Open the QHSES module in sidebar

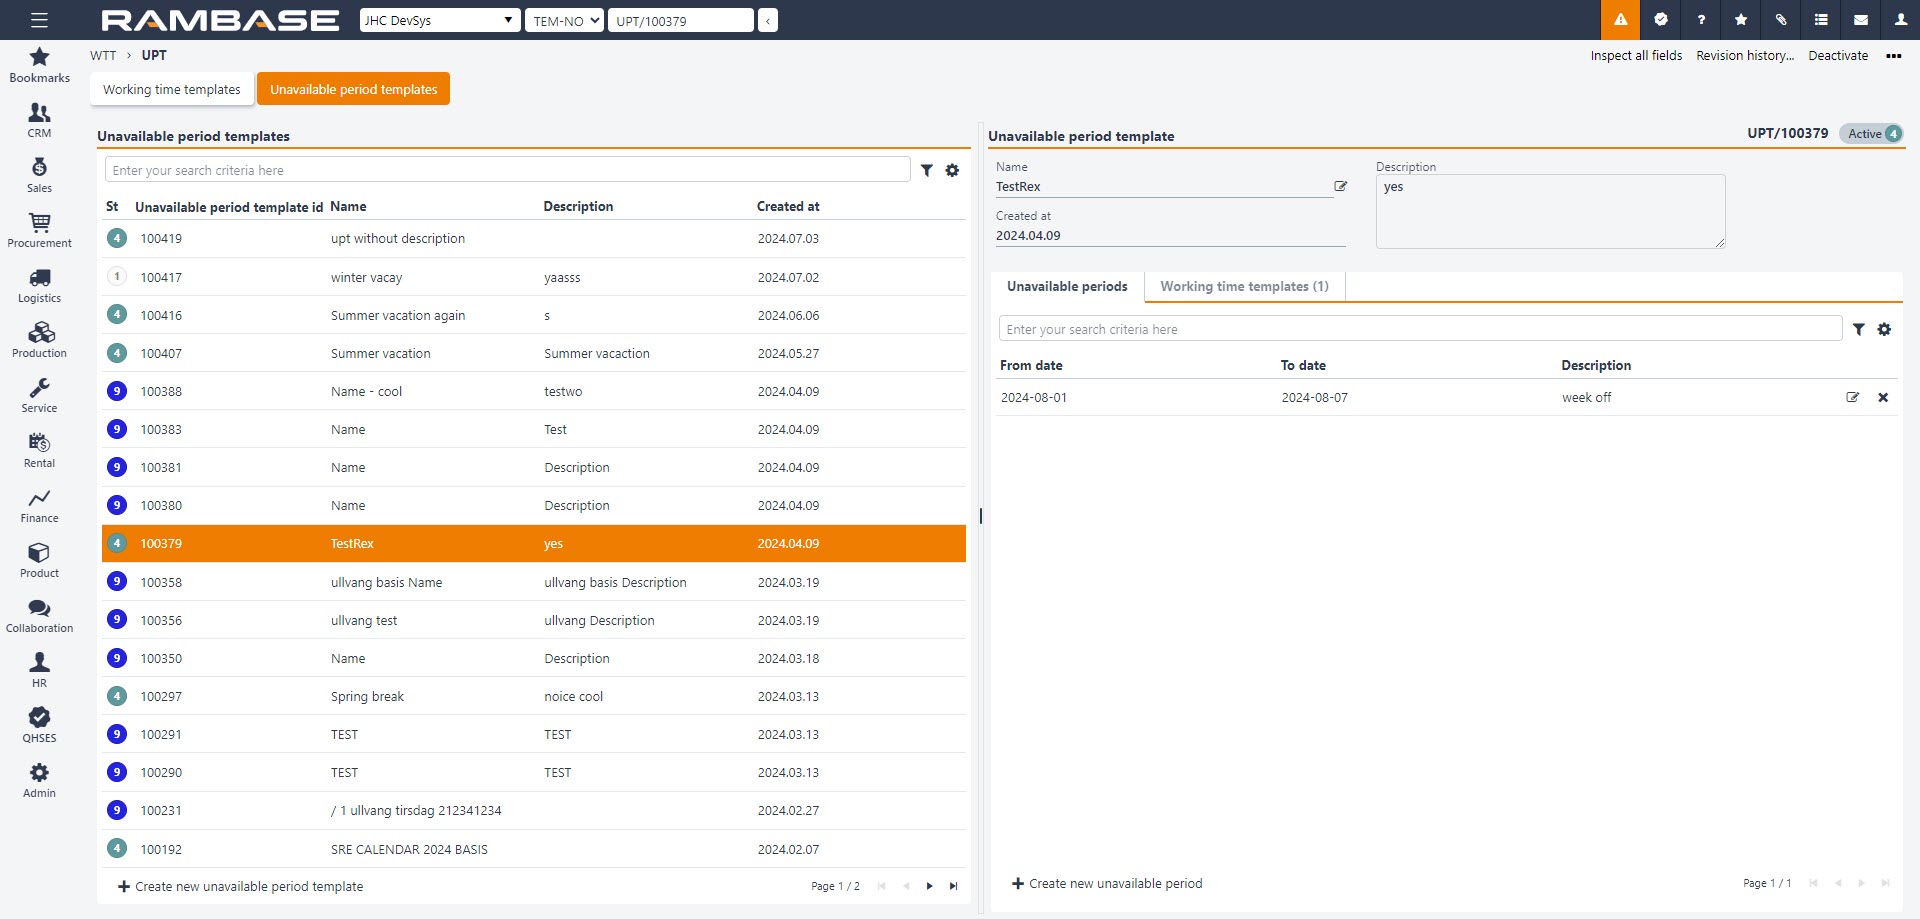click(39, 725)
